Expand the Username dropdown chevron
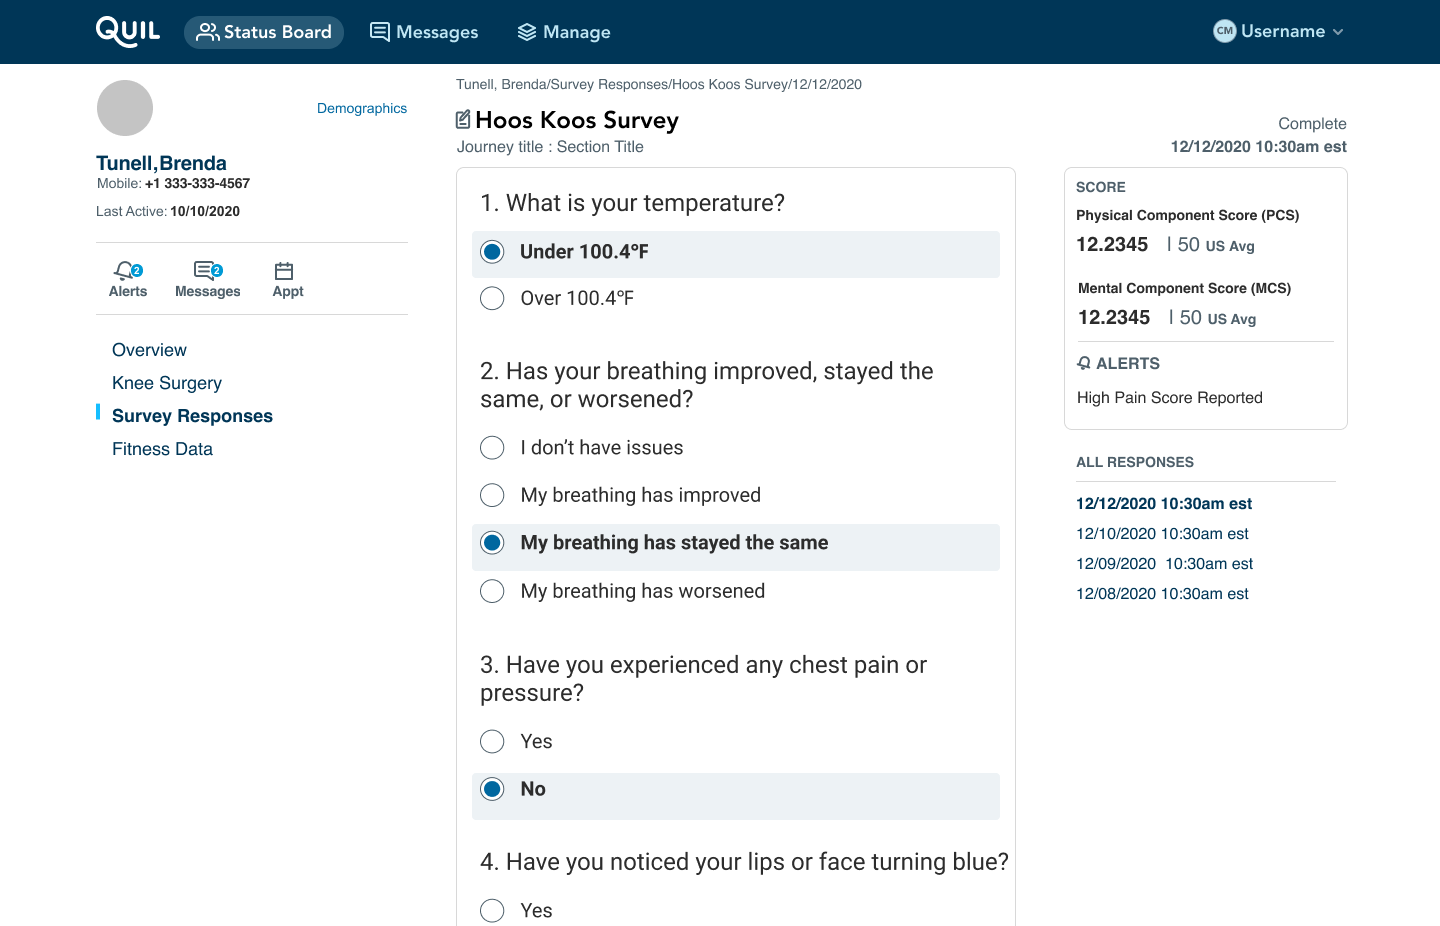 click(1338, 32)
